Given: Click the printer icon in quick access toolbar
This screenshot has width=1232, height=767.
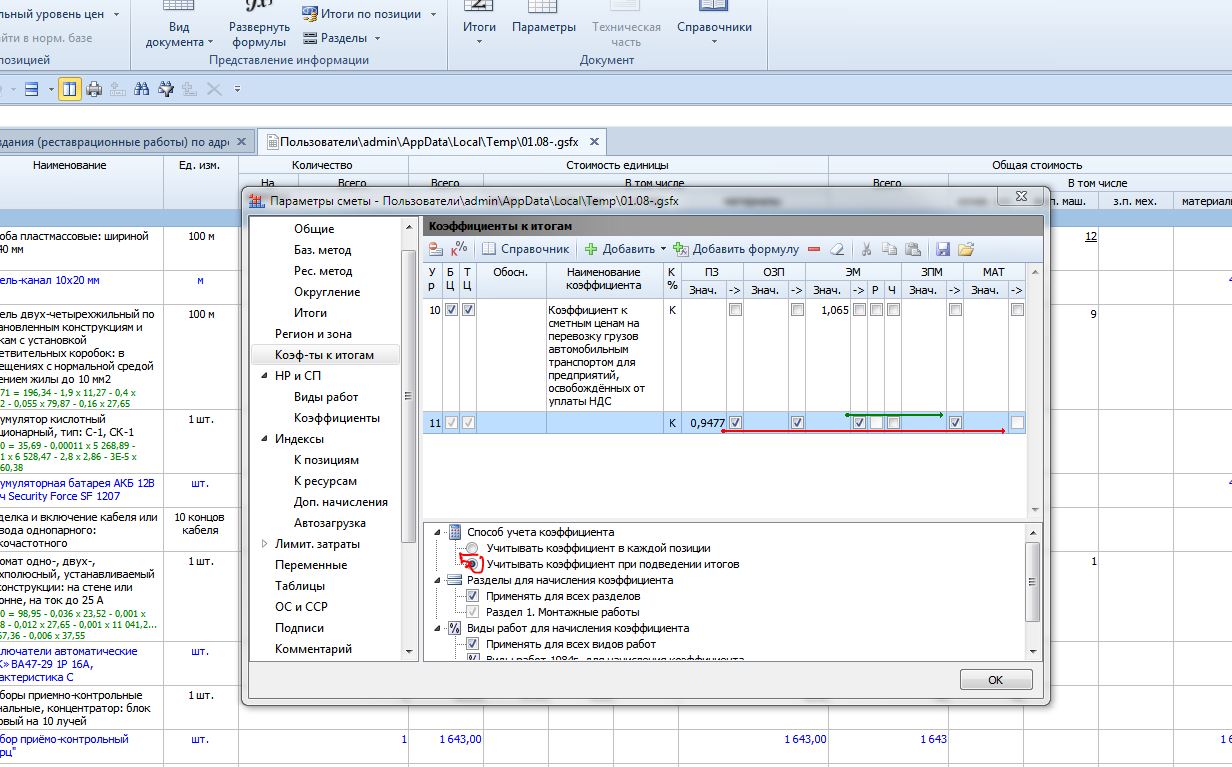Looking at the screenshot, I should pyautogui.click(x=94, y=89).
